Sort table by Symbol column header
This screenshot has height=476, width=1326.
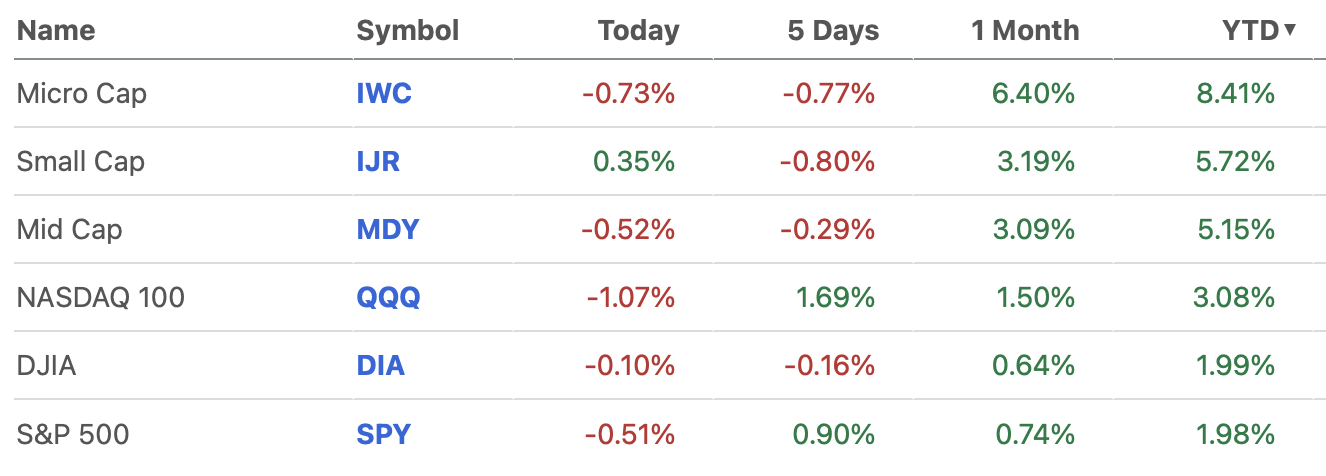(408, 31)
